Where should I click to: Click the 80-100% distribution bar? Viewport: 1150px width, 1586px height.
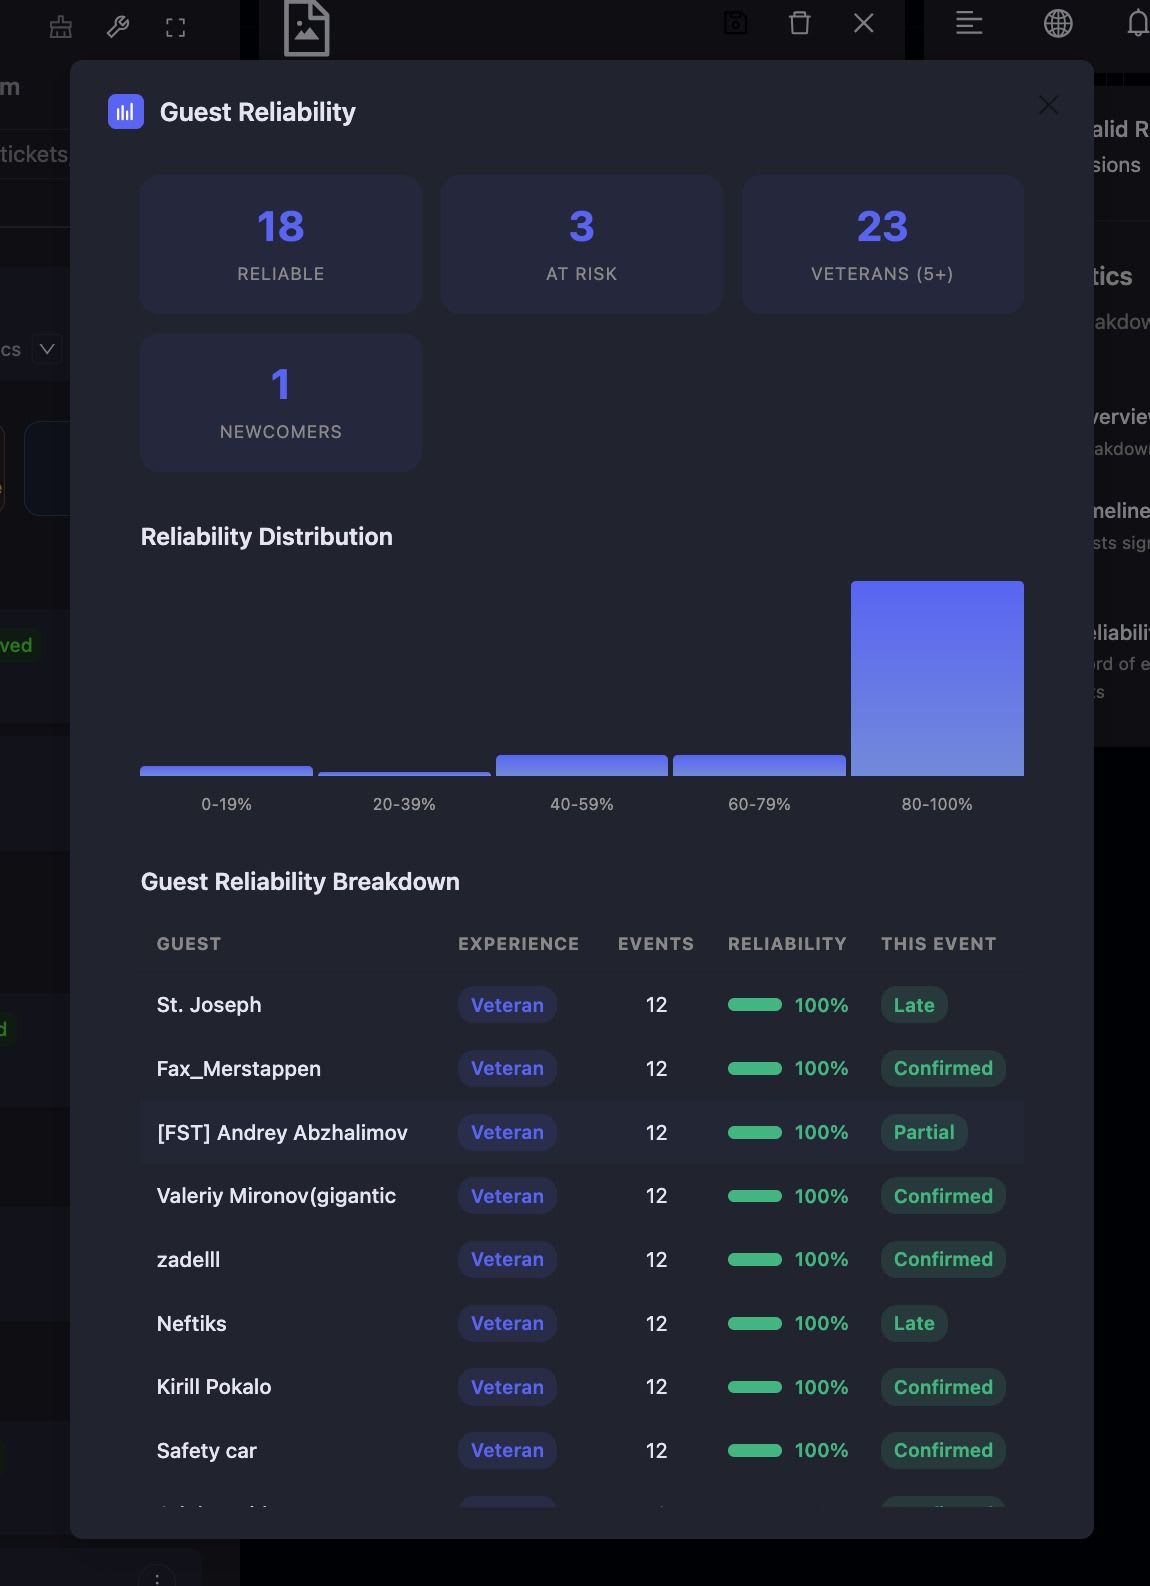[x=937, y=678]
